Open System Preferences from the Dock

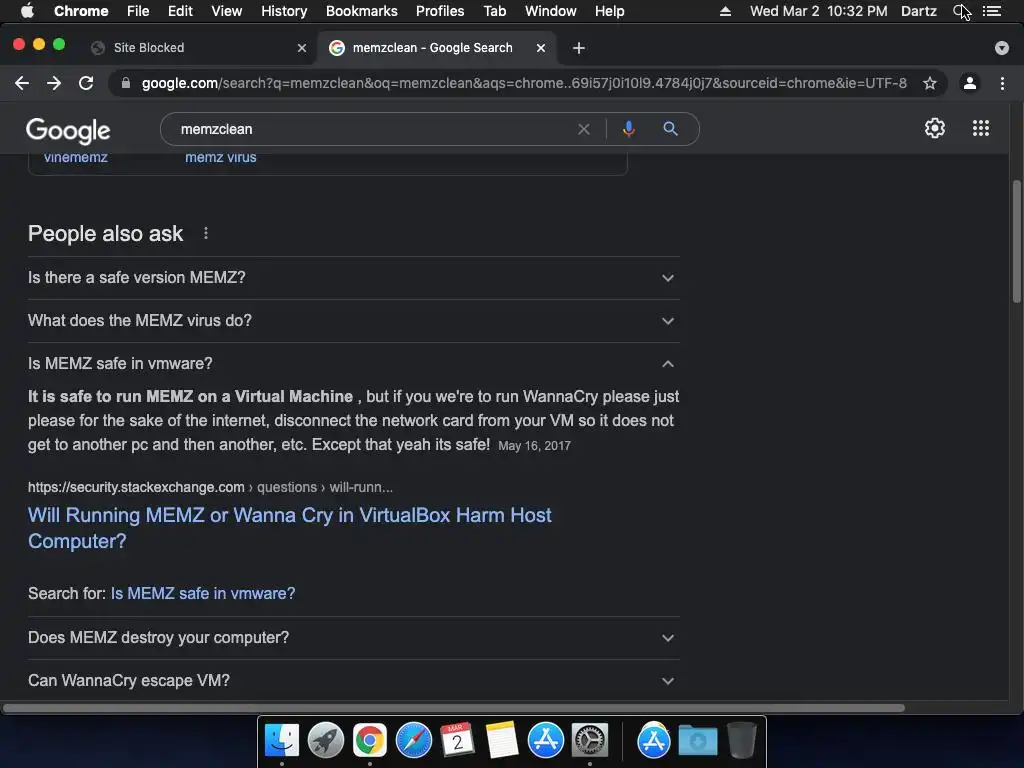590,741
